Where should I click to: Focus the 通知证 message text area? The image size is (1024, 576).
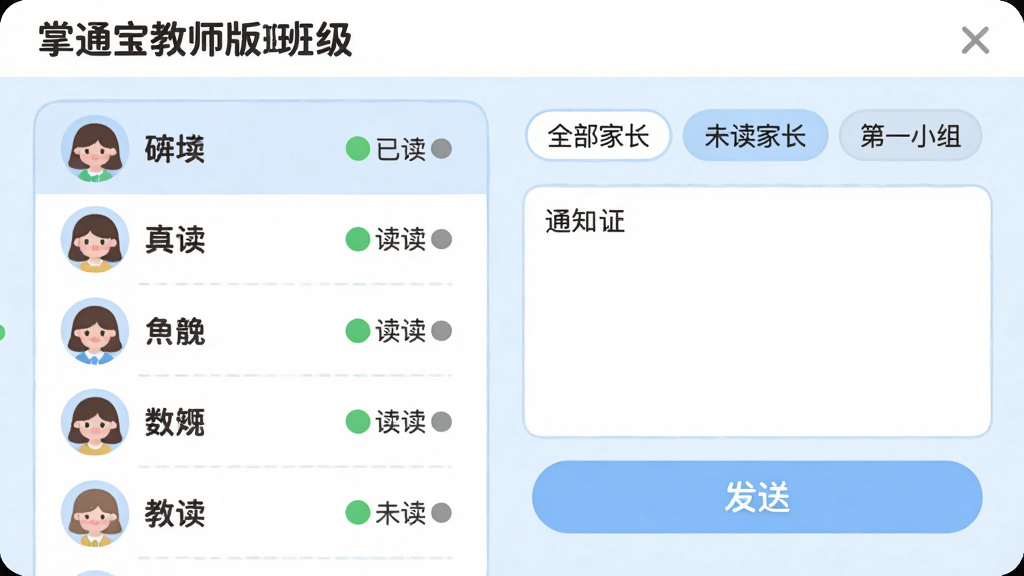pos(758,312)
